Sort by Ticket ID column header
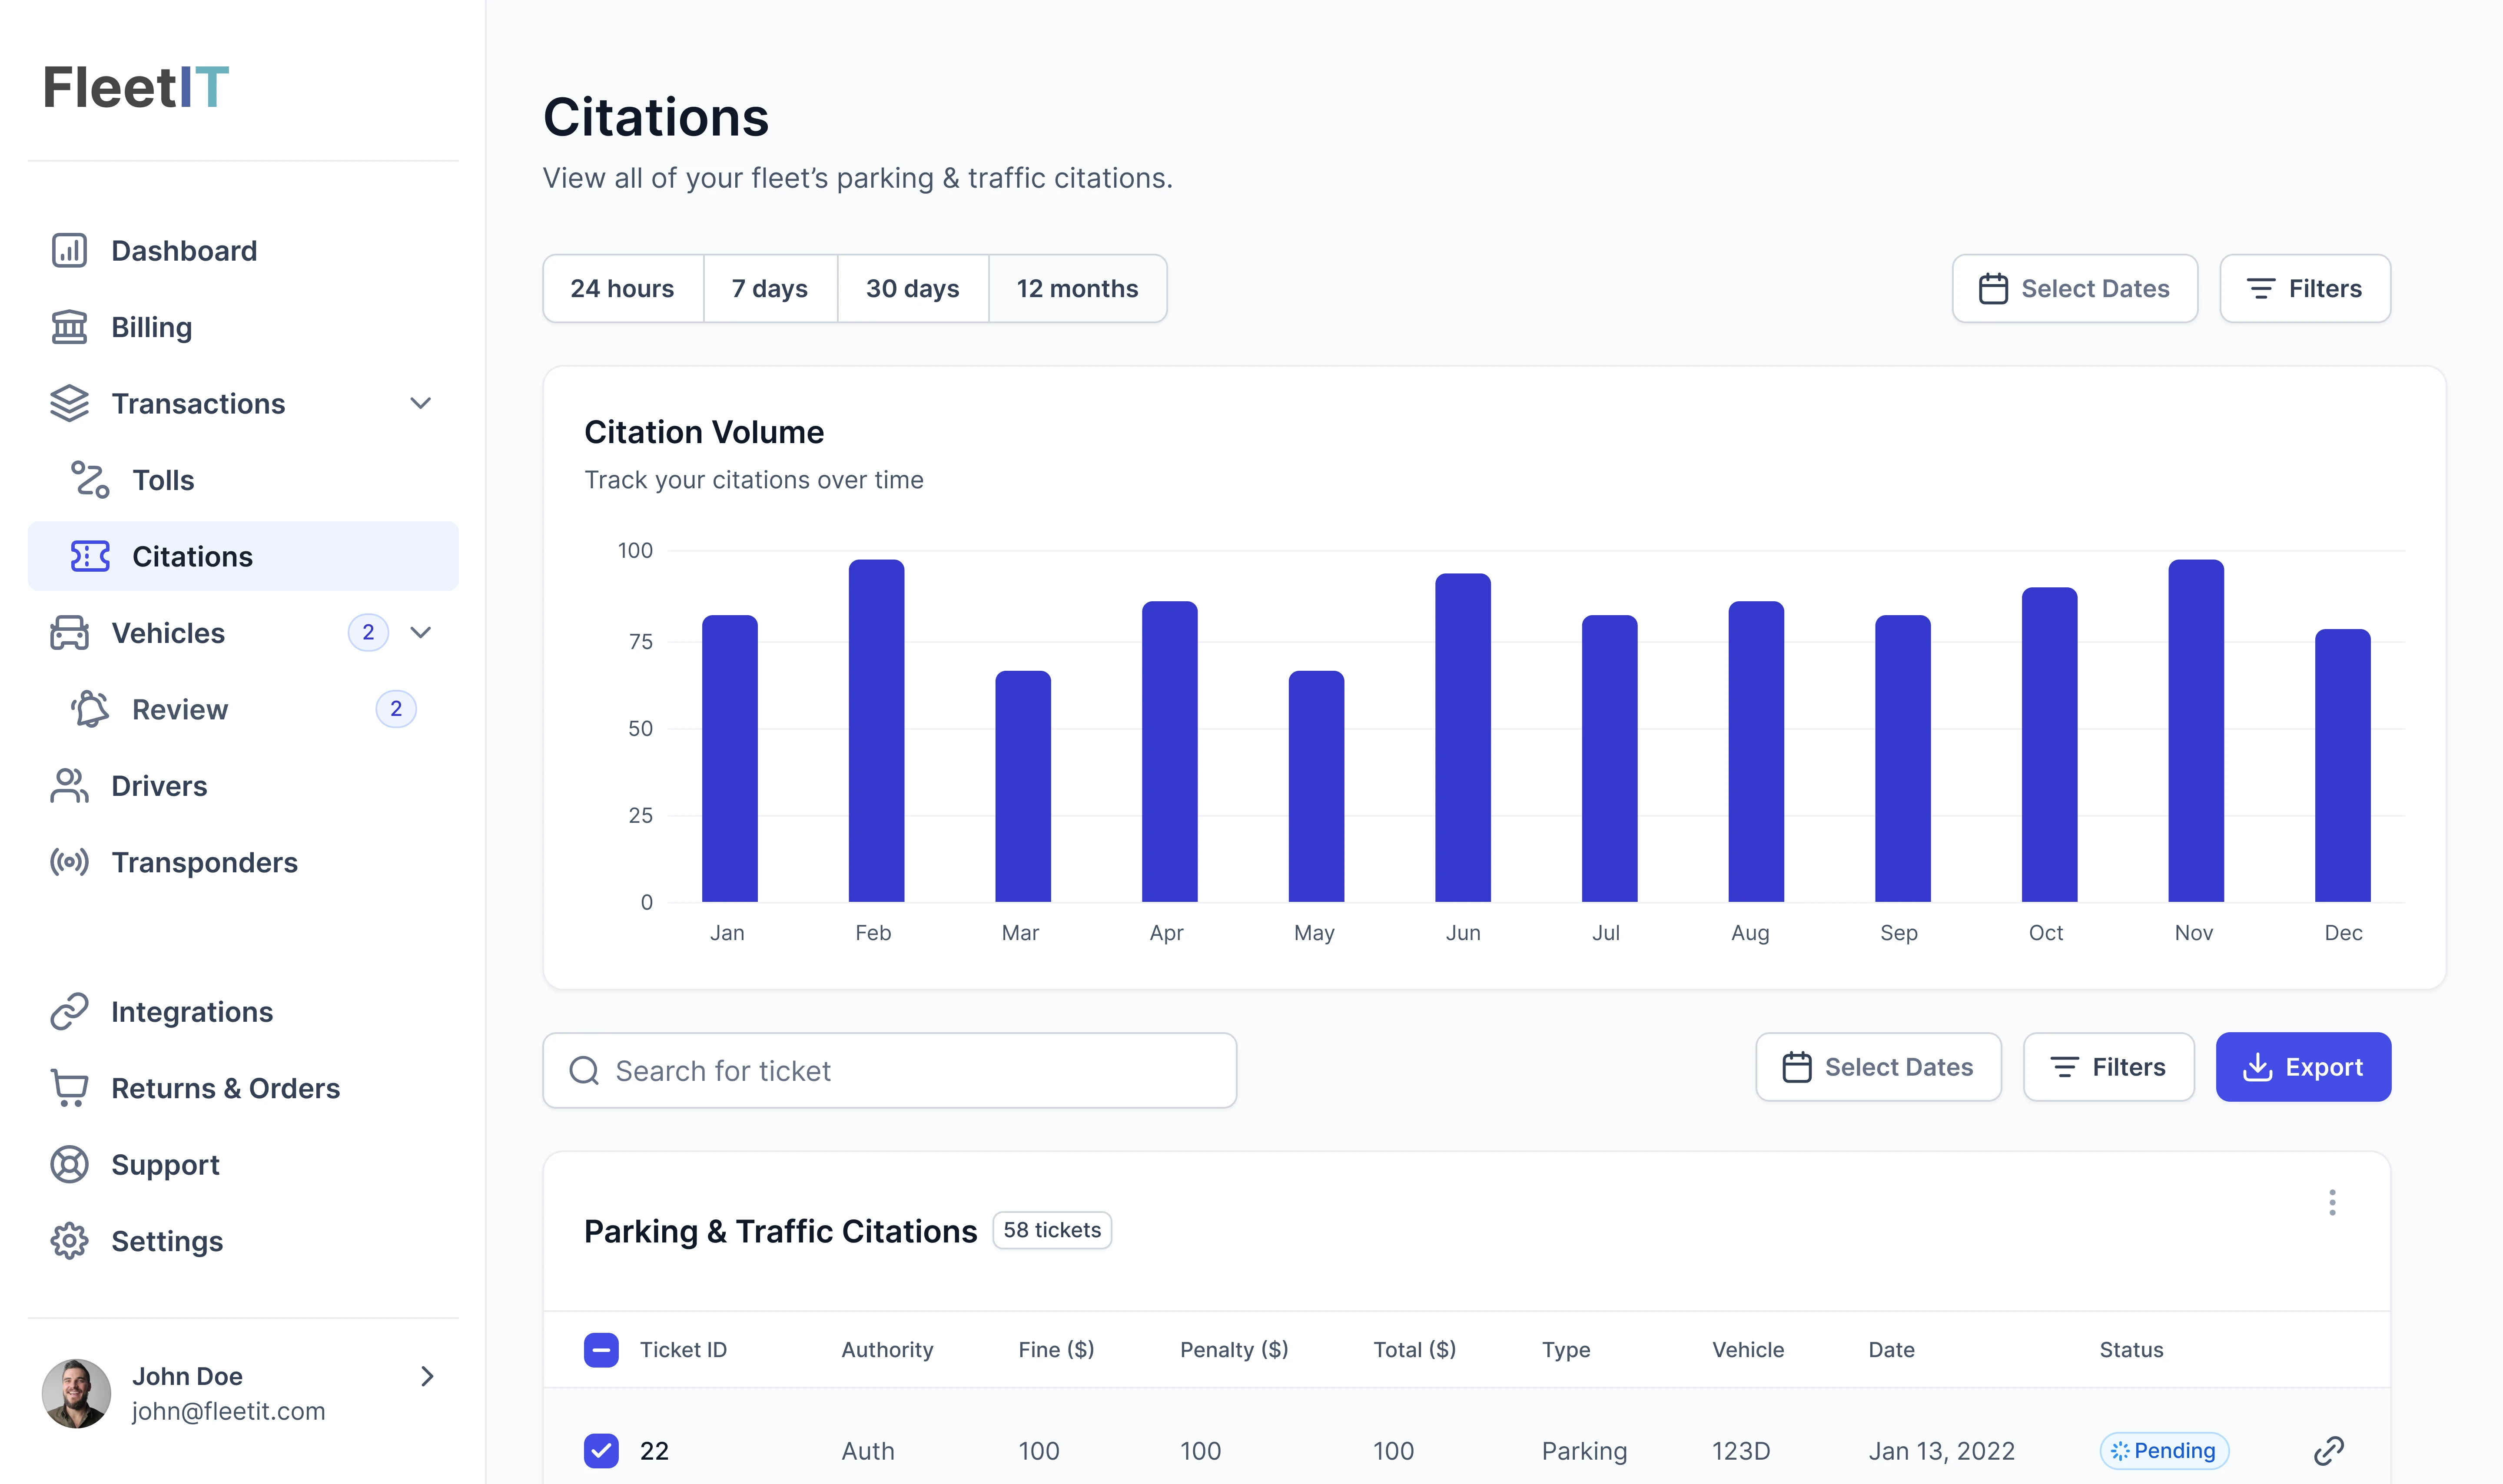This screenshot has height=1484, width=2503. (x=683, y=1350)
